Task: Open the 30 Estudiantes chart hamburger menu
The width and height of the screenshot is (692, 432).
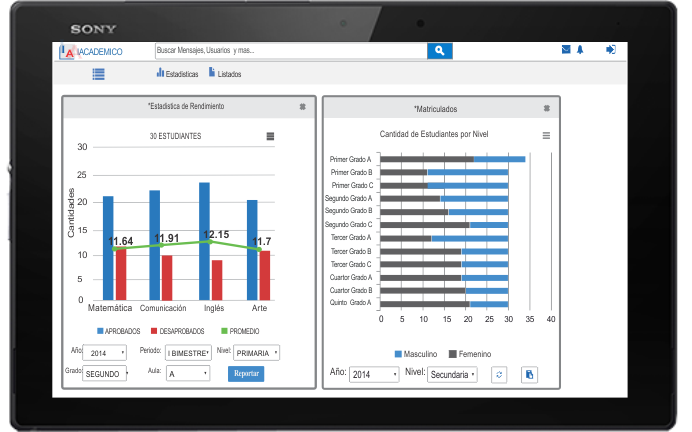Action: click(270, 136)
